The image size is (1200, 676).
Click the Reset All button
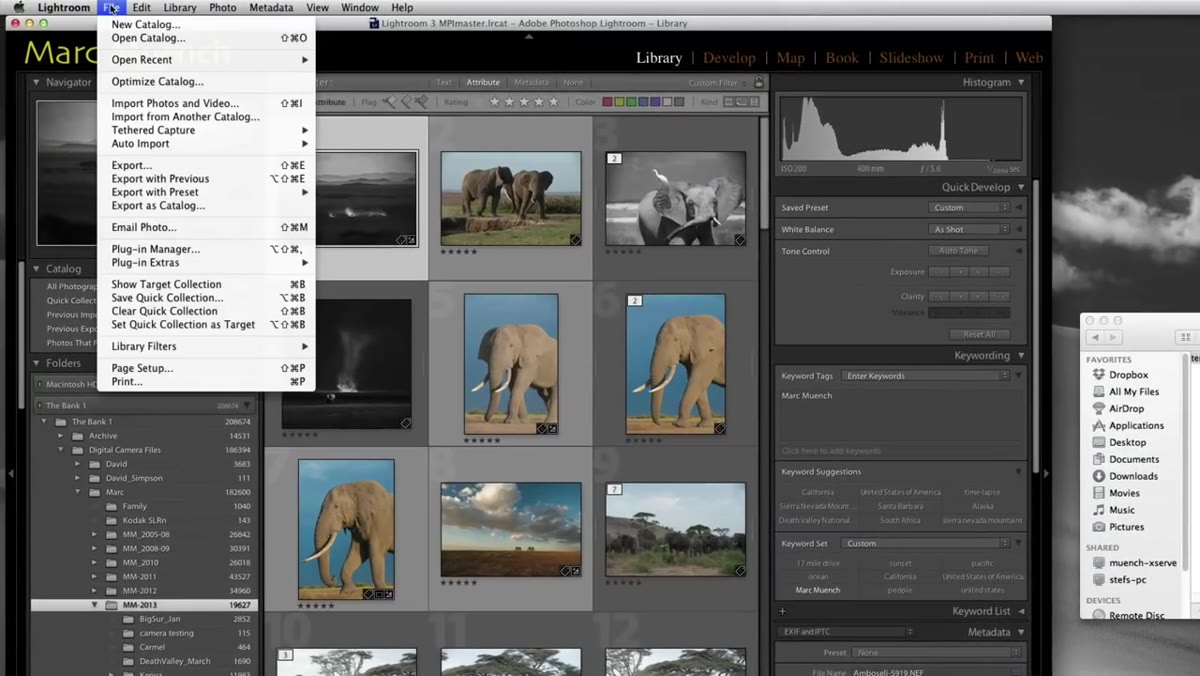coord(978,334)
